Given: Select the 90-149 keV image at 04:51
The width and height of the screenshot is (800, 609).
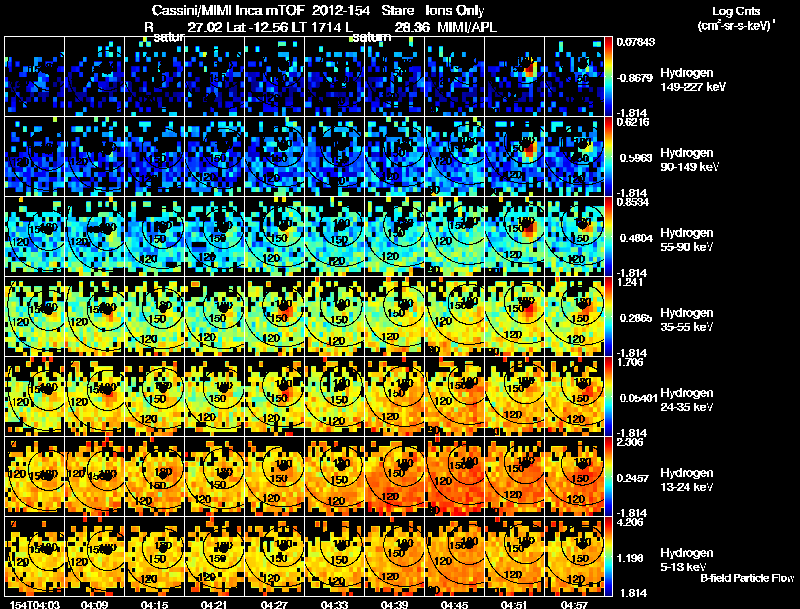Looking at the screenshot, I should 514,156.
